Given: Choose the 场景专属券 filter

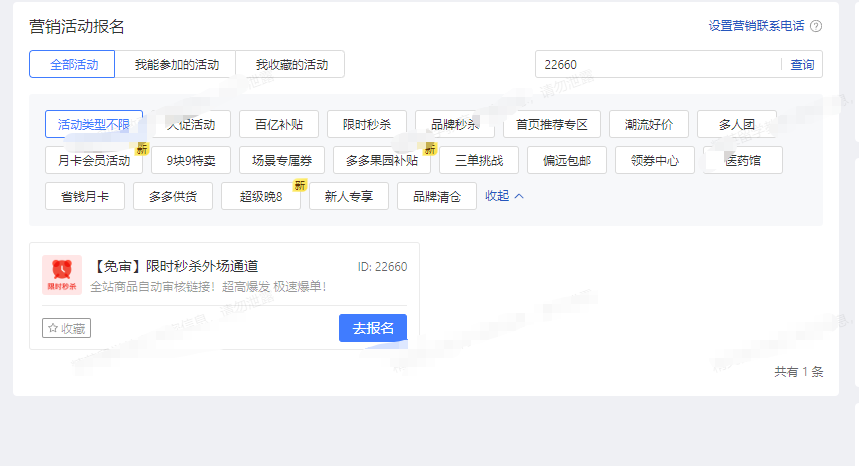Looking at the screenshot, I should [282, 160].
